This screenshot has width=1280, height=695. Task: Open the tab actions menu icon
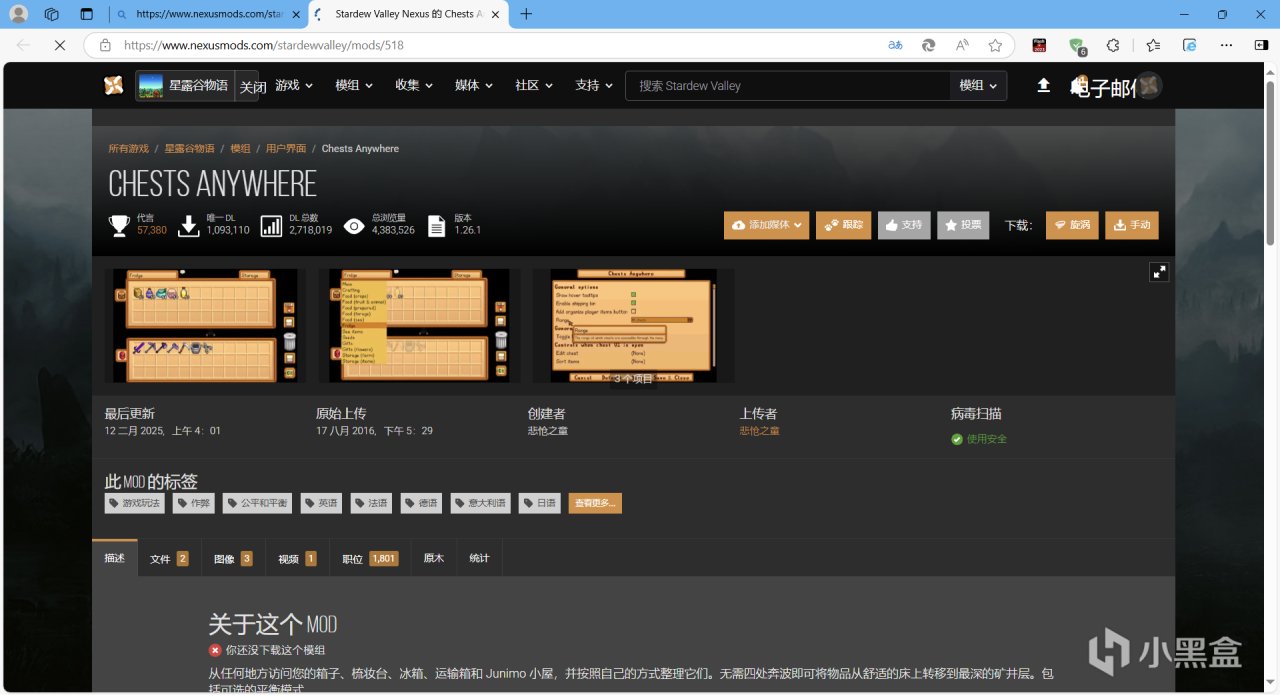pyautogui.click(x=86, y=14)
